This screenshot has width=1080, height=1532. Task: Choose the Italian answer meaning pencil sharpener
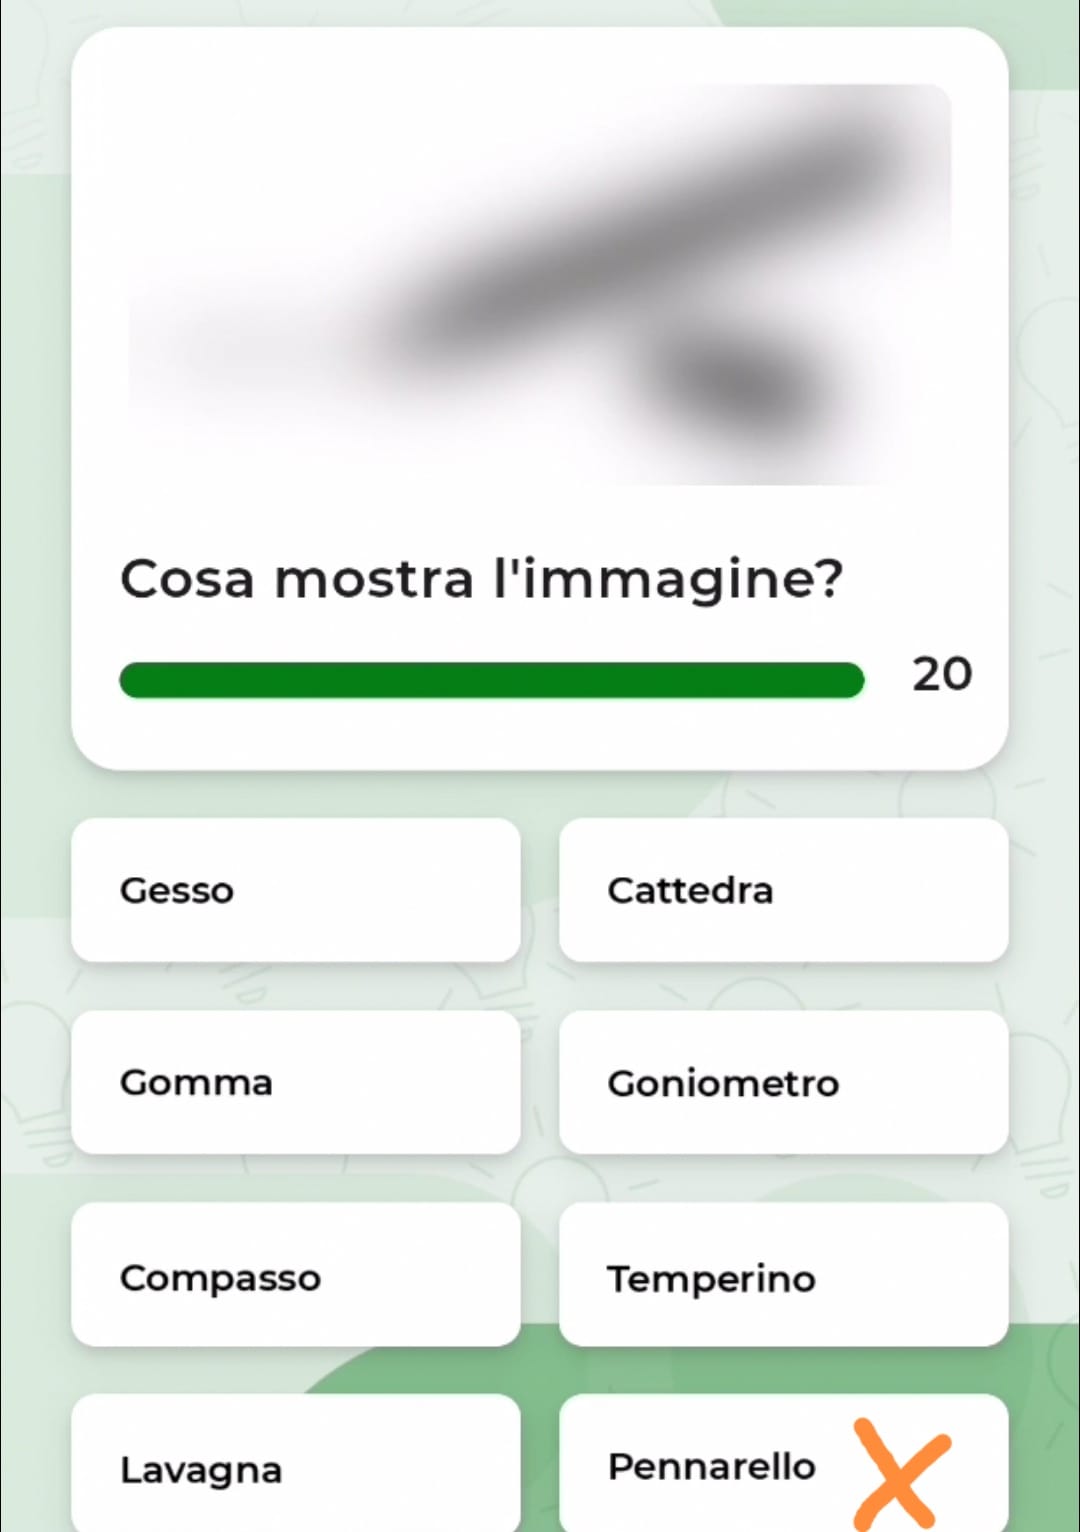783,1275
